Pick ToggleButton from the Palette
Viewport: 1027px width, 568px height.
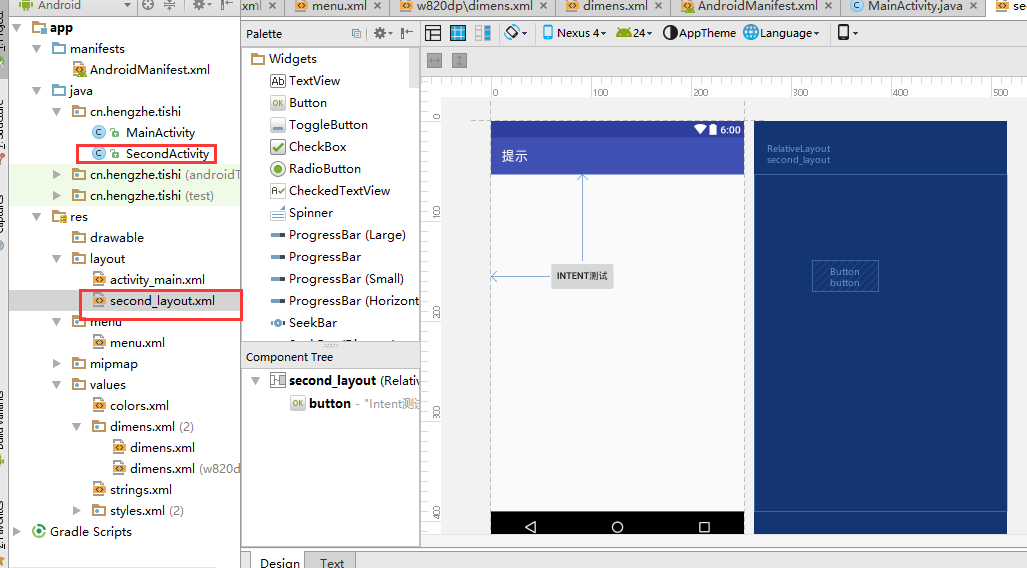327,125
